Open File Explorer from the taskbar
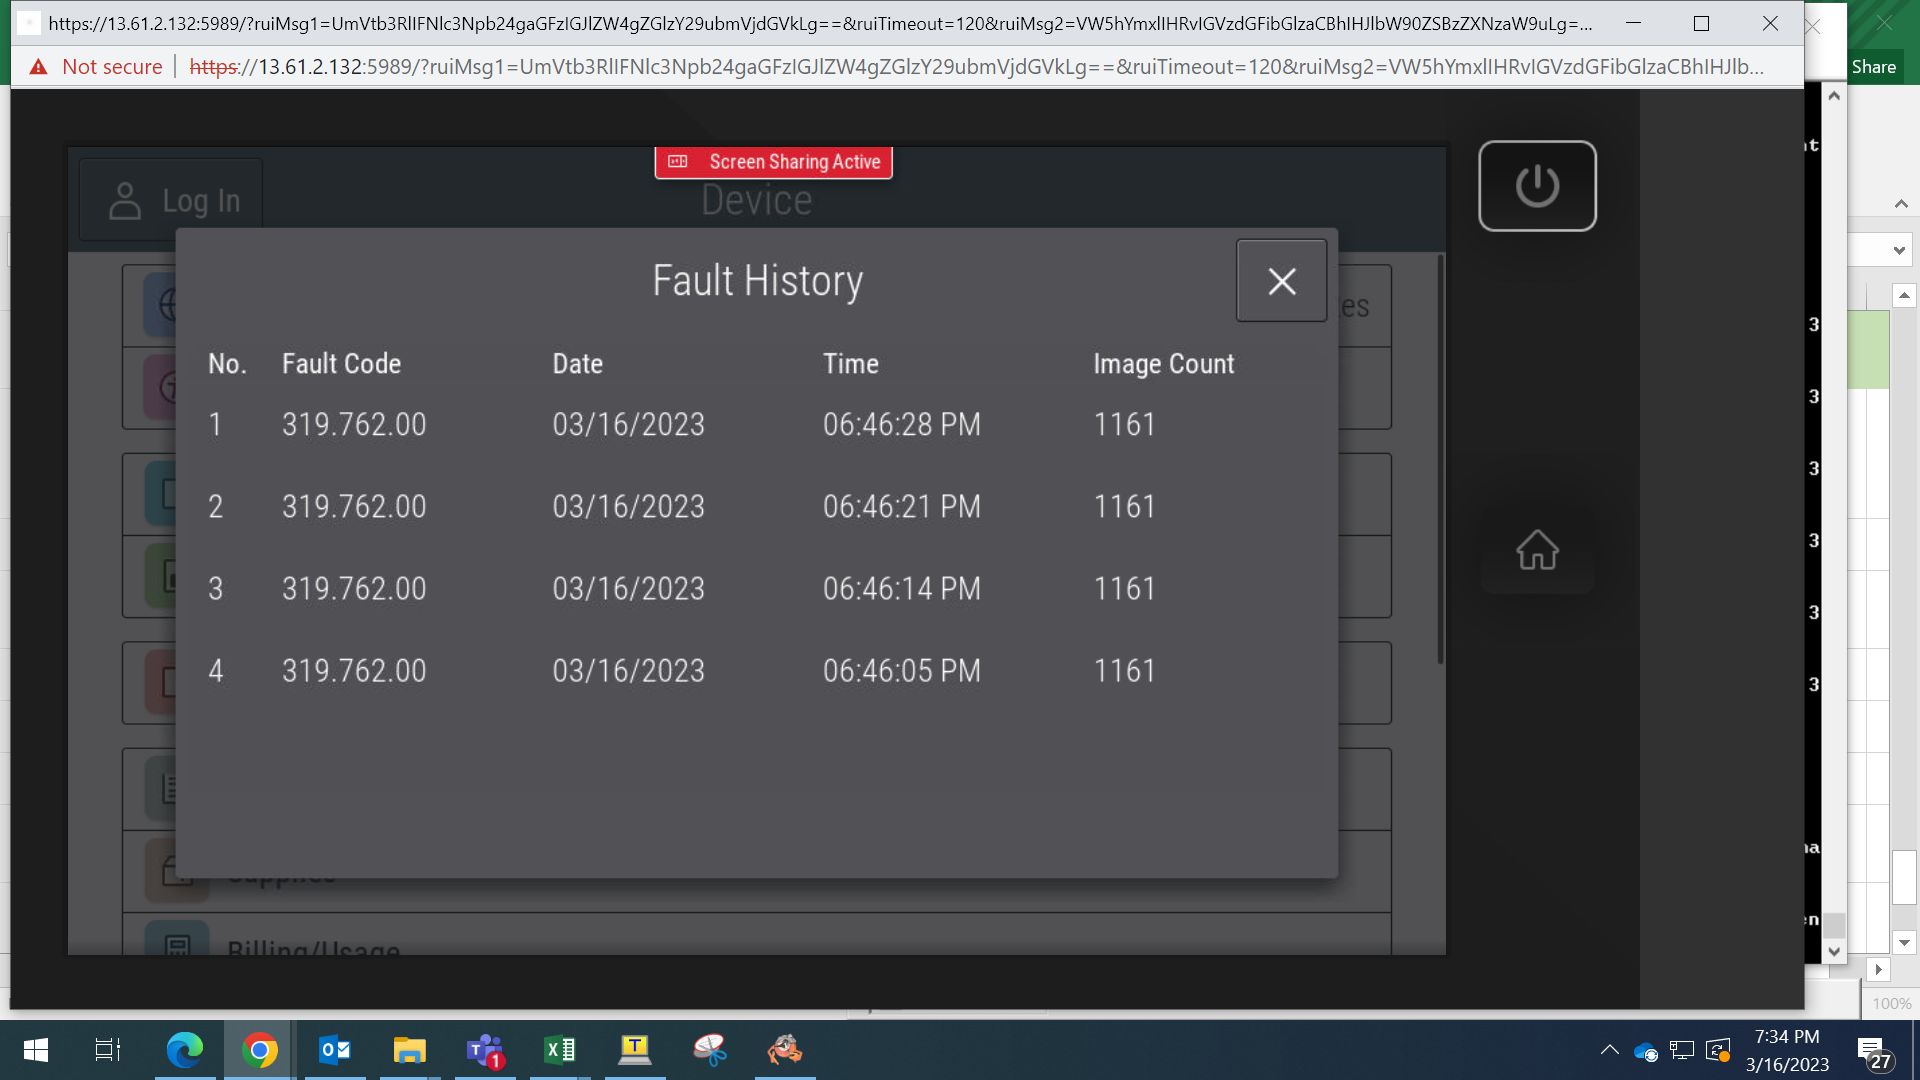The image size is (1920, 1080). tap(410, 1050)
